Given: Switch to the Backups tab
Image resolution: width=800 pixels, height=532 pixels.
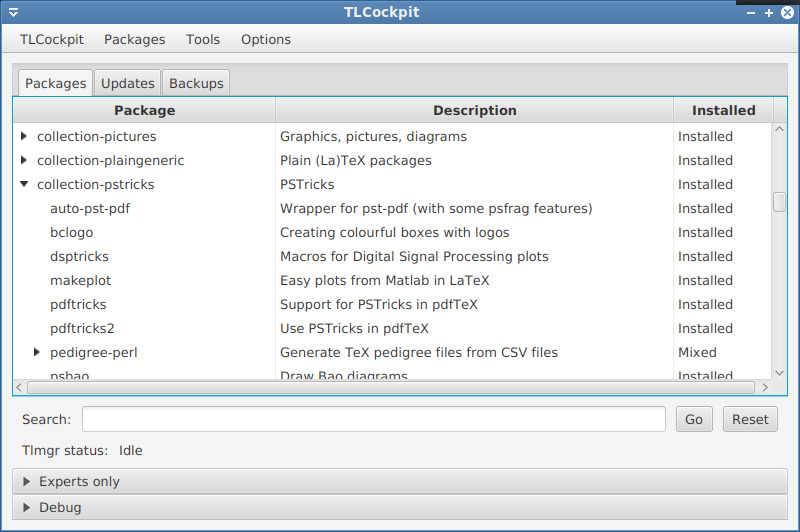Looking at the screenshot, I should coord(196,83).
